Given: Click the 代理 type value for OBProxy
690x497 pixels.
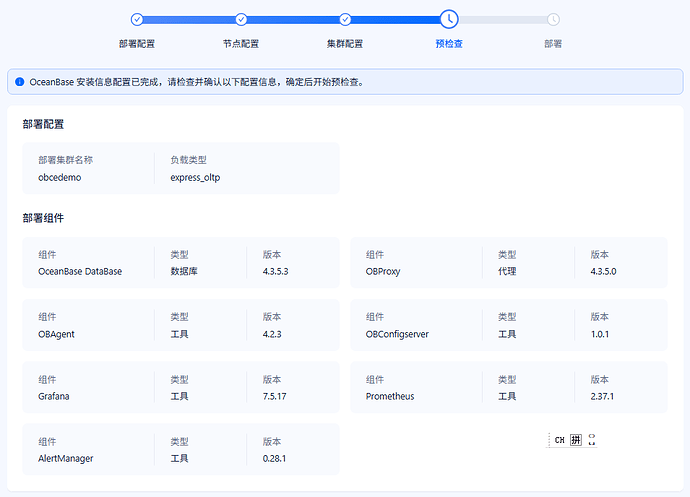Looking at the screenshot, I should click(507, 272).
